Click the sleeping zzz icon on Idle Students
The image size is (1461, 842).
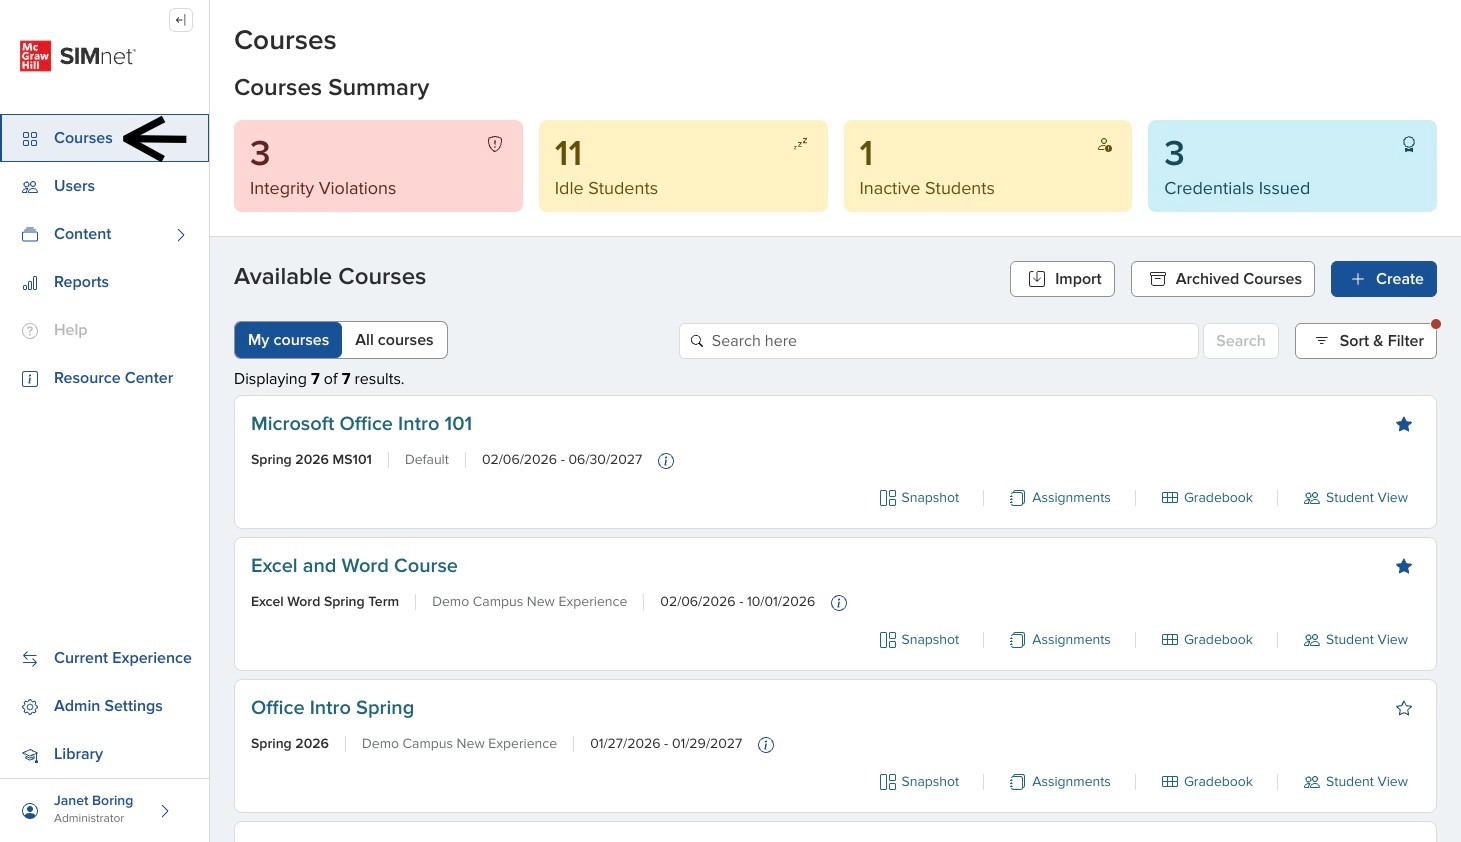click(x=800, y=144)
